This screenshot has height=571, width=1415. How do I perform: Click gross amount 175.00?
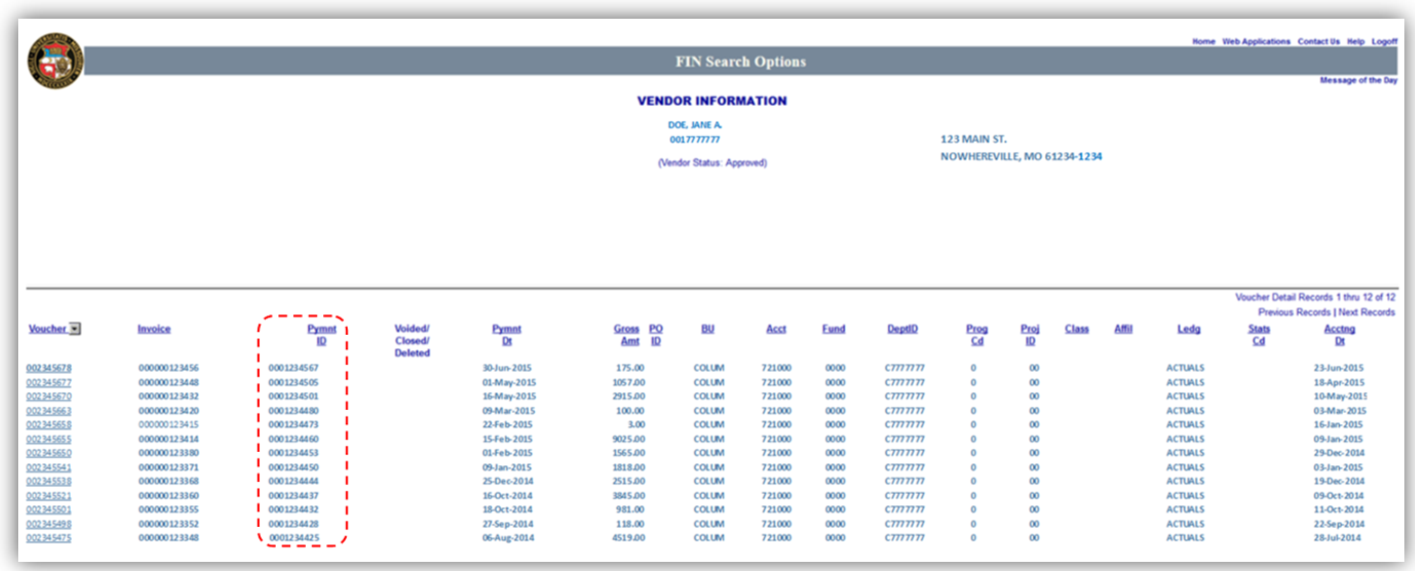click(630, 368)
